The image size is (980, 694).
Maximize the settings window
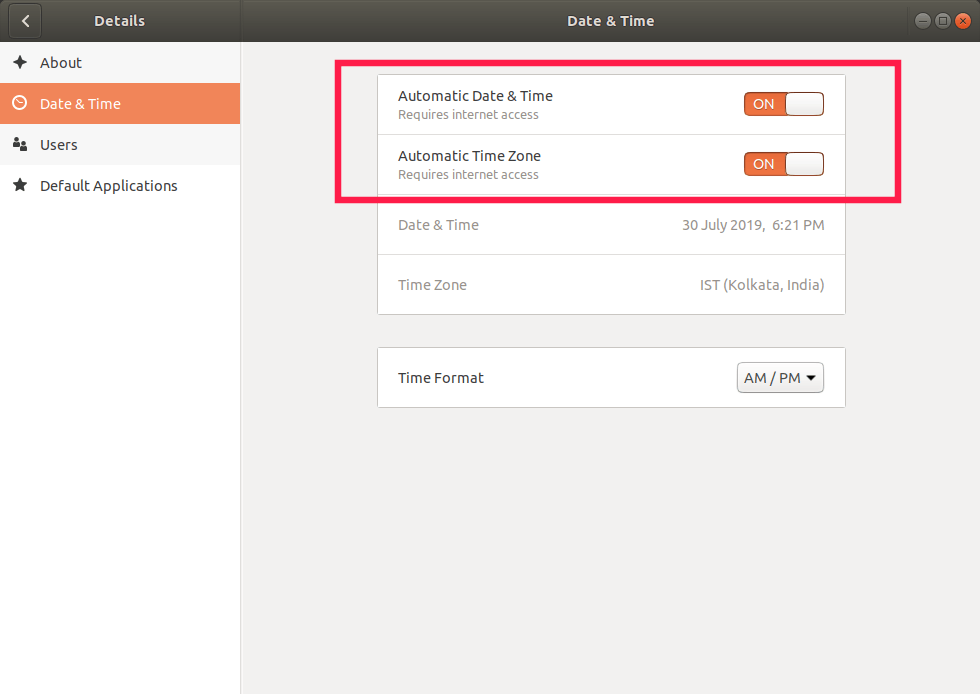[x=942, y=21]
